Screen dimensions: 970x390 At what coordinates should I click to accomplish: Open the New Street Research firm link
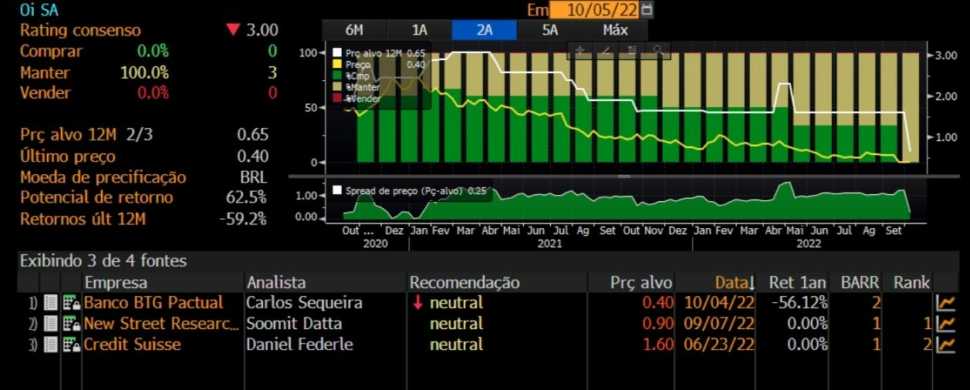[161, 324]
